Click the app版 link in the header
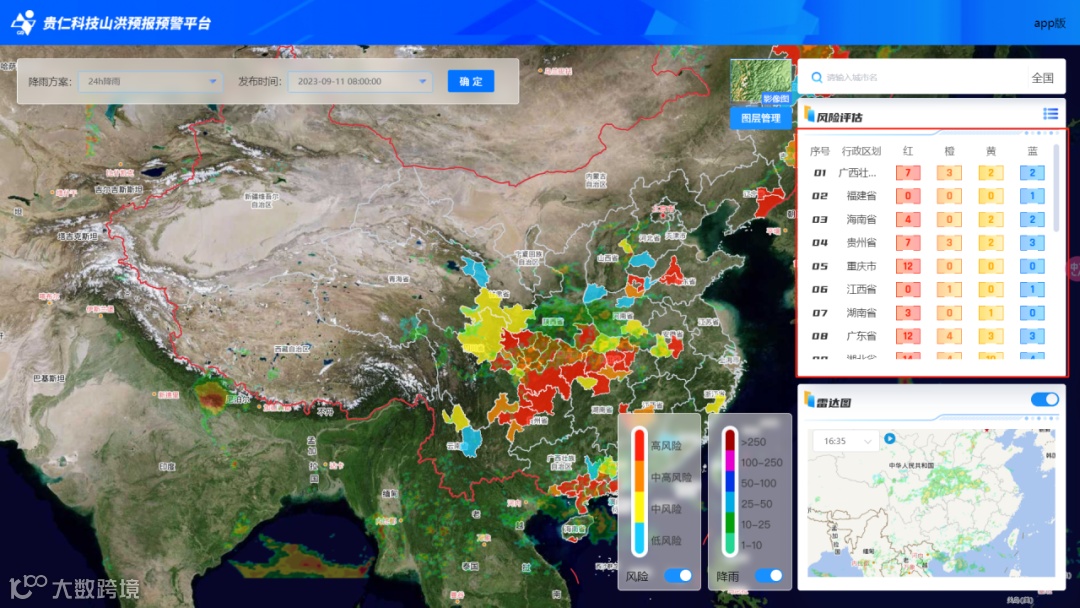This screenshot has height=608, width=1080. 1050,23
